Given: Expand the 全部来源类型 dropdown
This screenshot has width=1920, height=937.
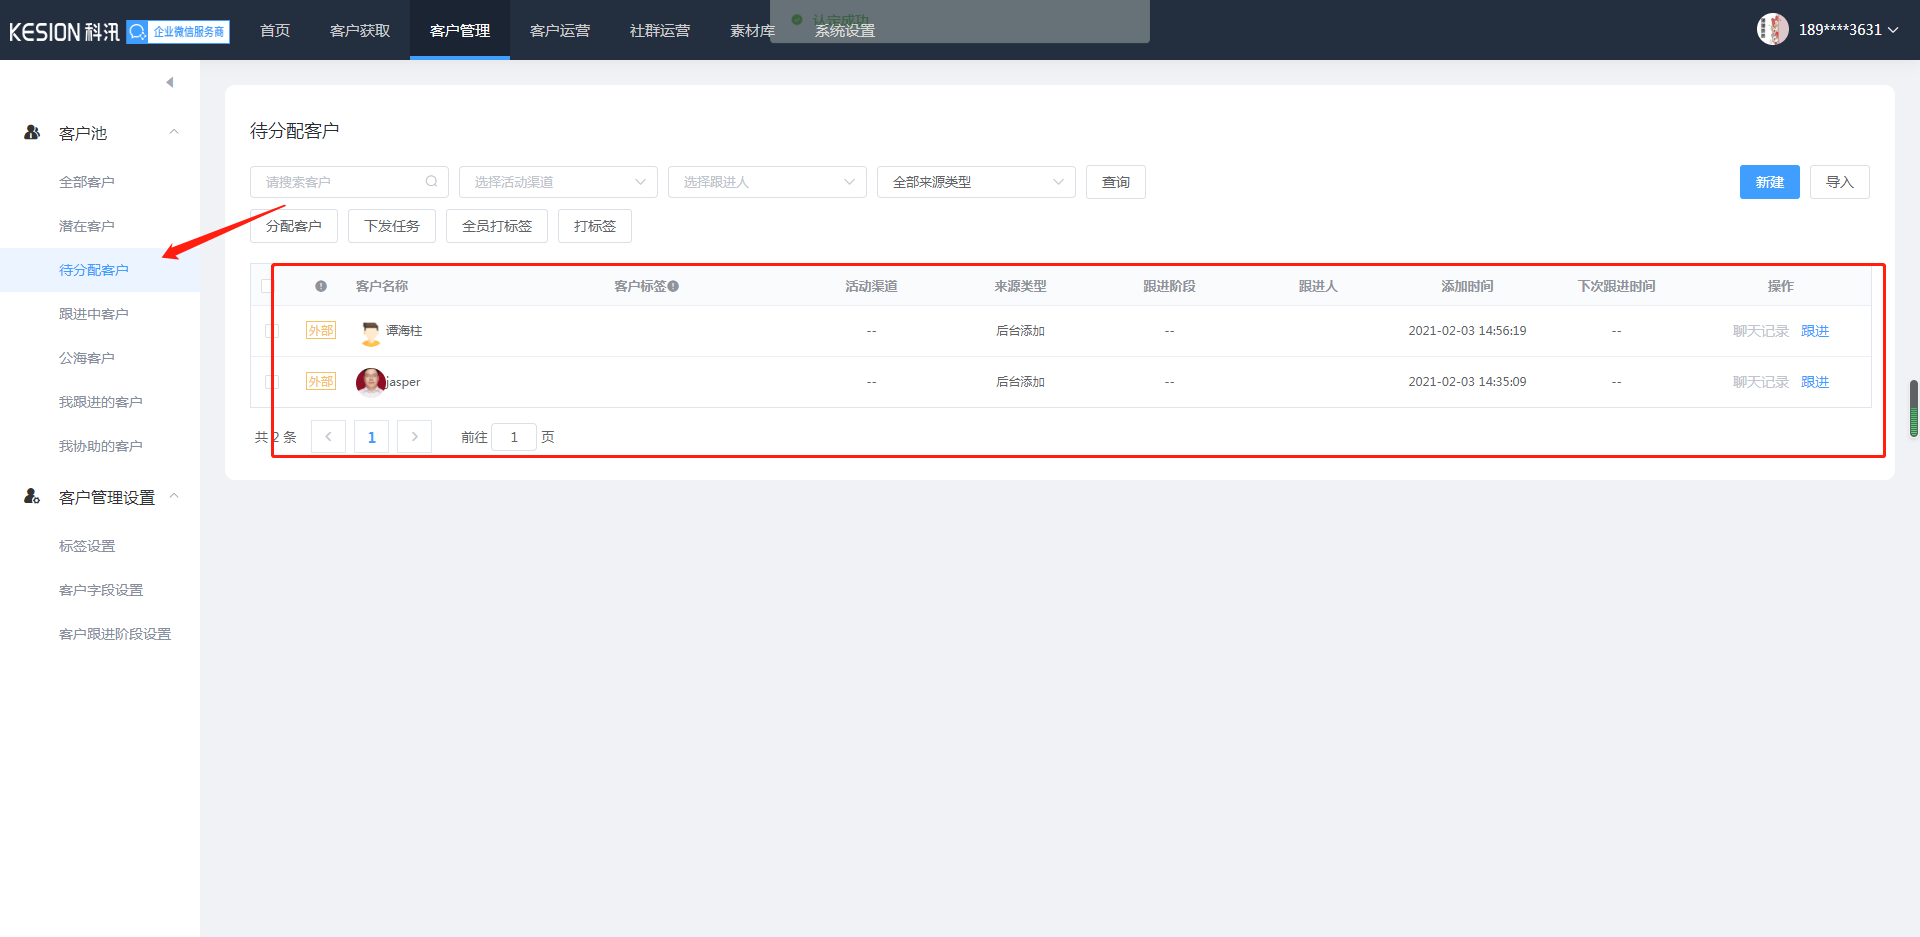Looking at the screenshot, I should point(976,182).
